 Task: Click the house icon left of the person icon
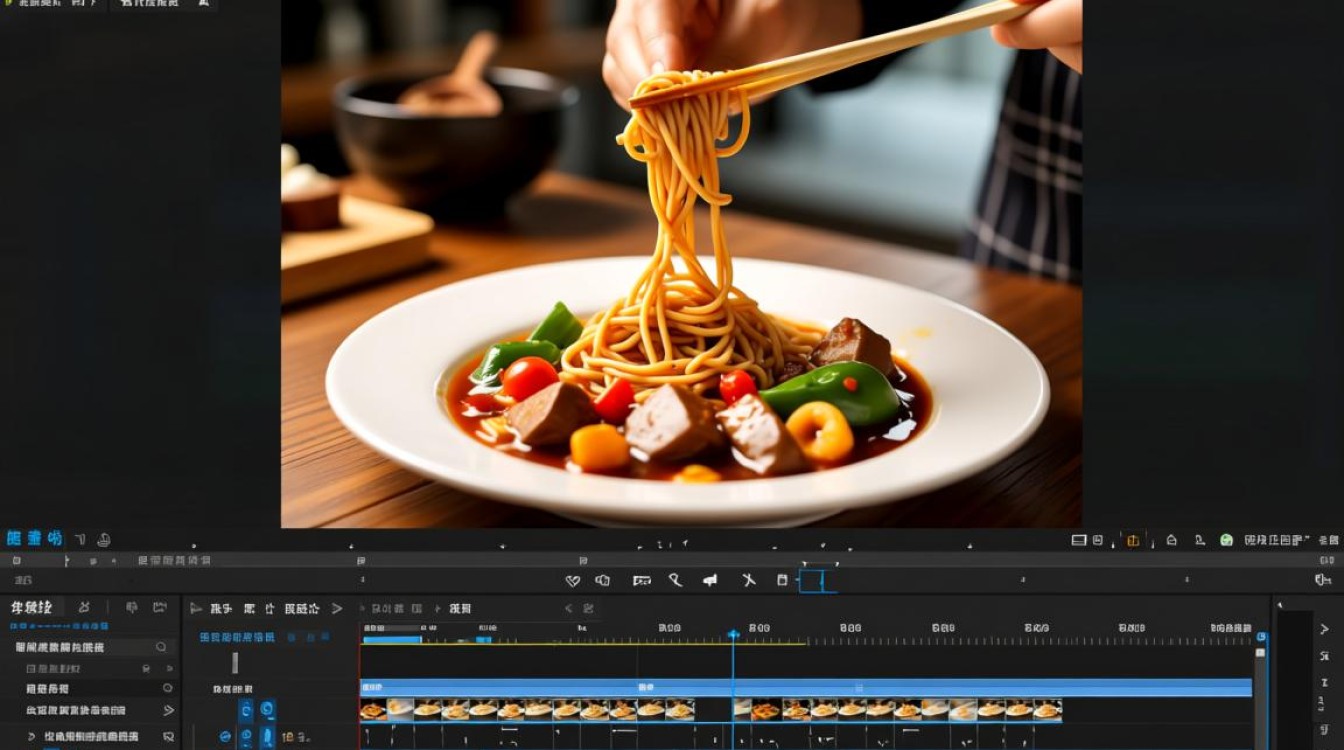[1171, 540]
